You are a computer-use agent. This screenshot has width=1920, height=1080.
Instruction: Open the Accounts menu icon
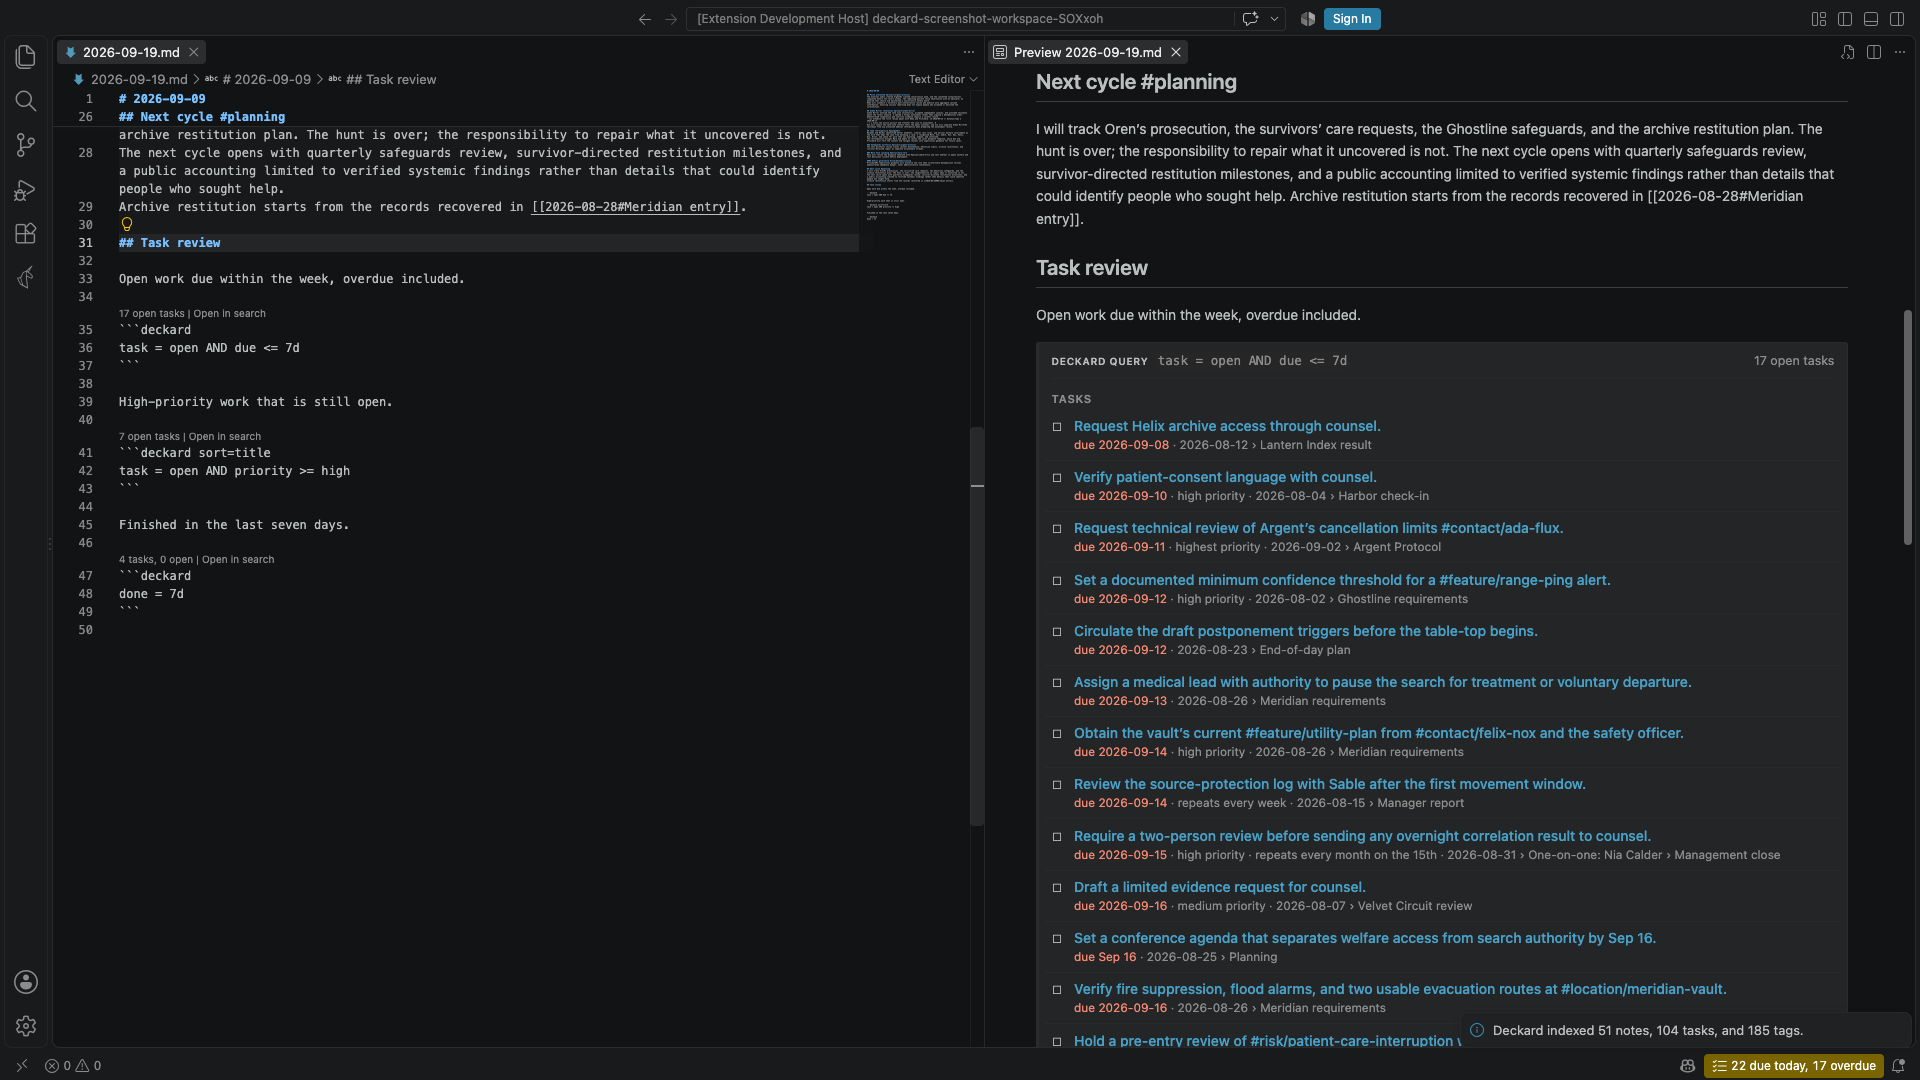point(26,982)
